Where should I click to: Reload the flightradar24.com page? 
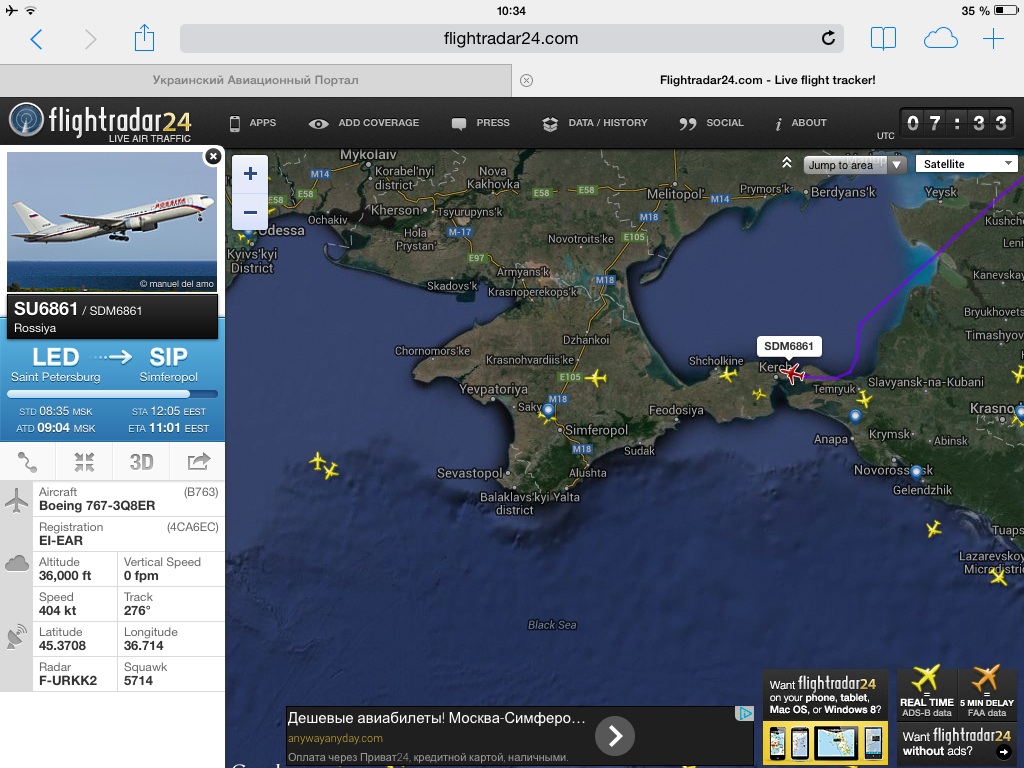click(828, 39)
